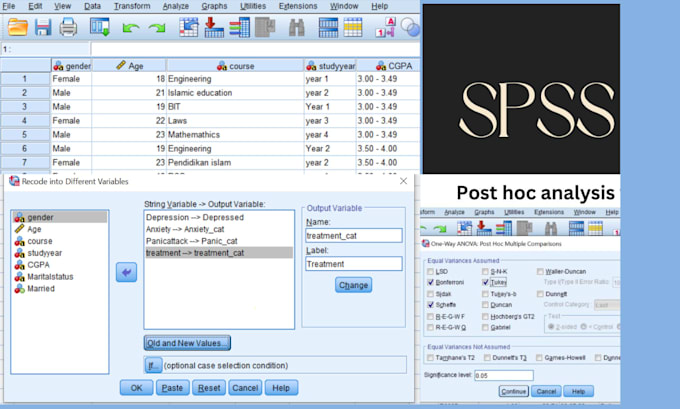
Task: Select red download icon in Post Hoc window
Action: click(x=484, y=228)
